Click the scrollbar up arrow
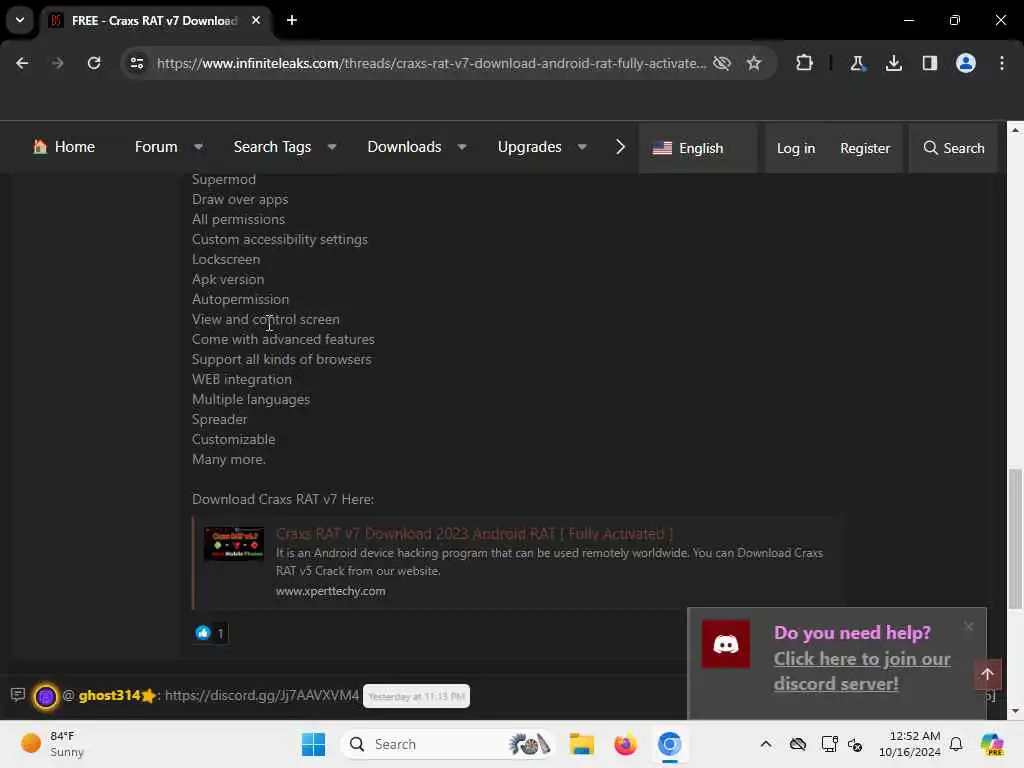This screenshot has height=768, width=1024. coord(1014,130)
